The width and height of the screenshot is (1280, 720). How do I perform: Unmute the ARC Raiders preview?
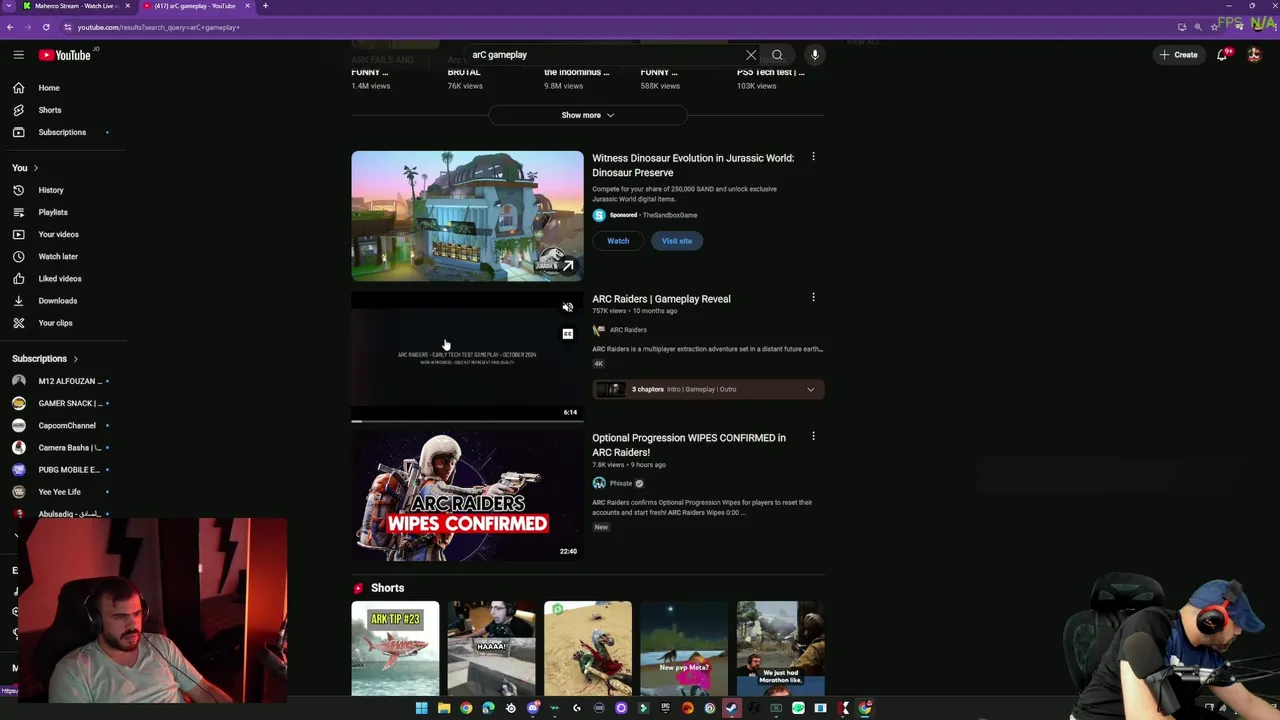pyautogui.click(x=568, y=308)
